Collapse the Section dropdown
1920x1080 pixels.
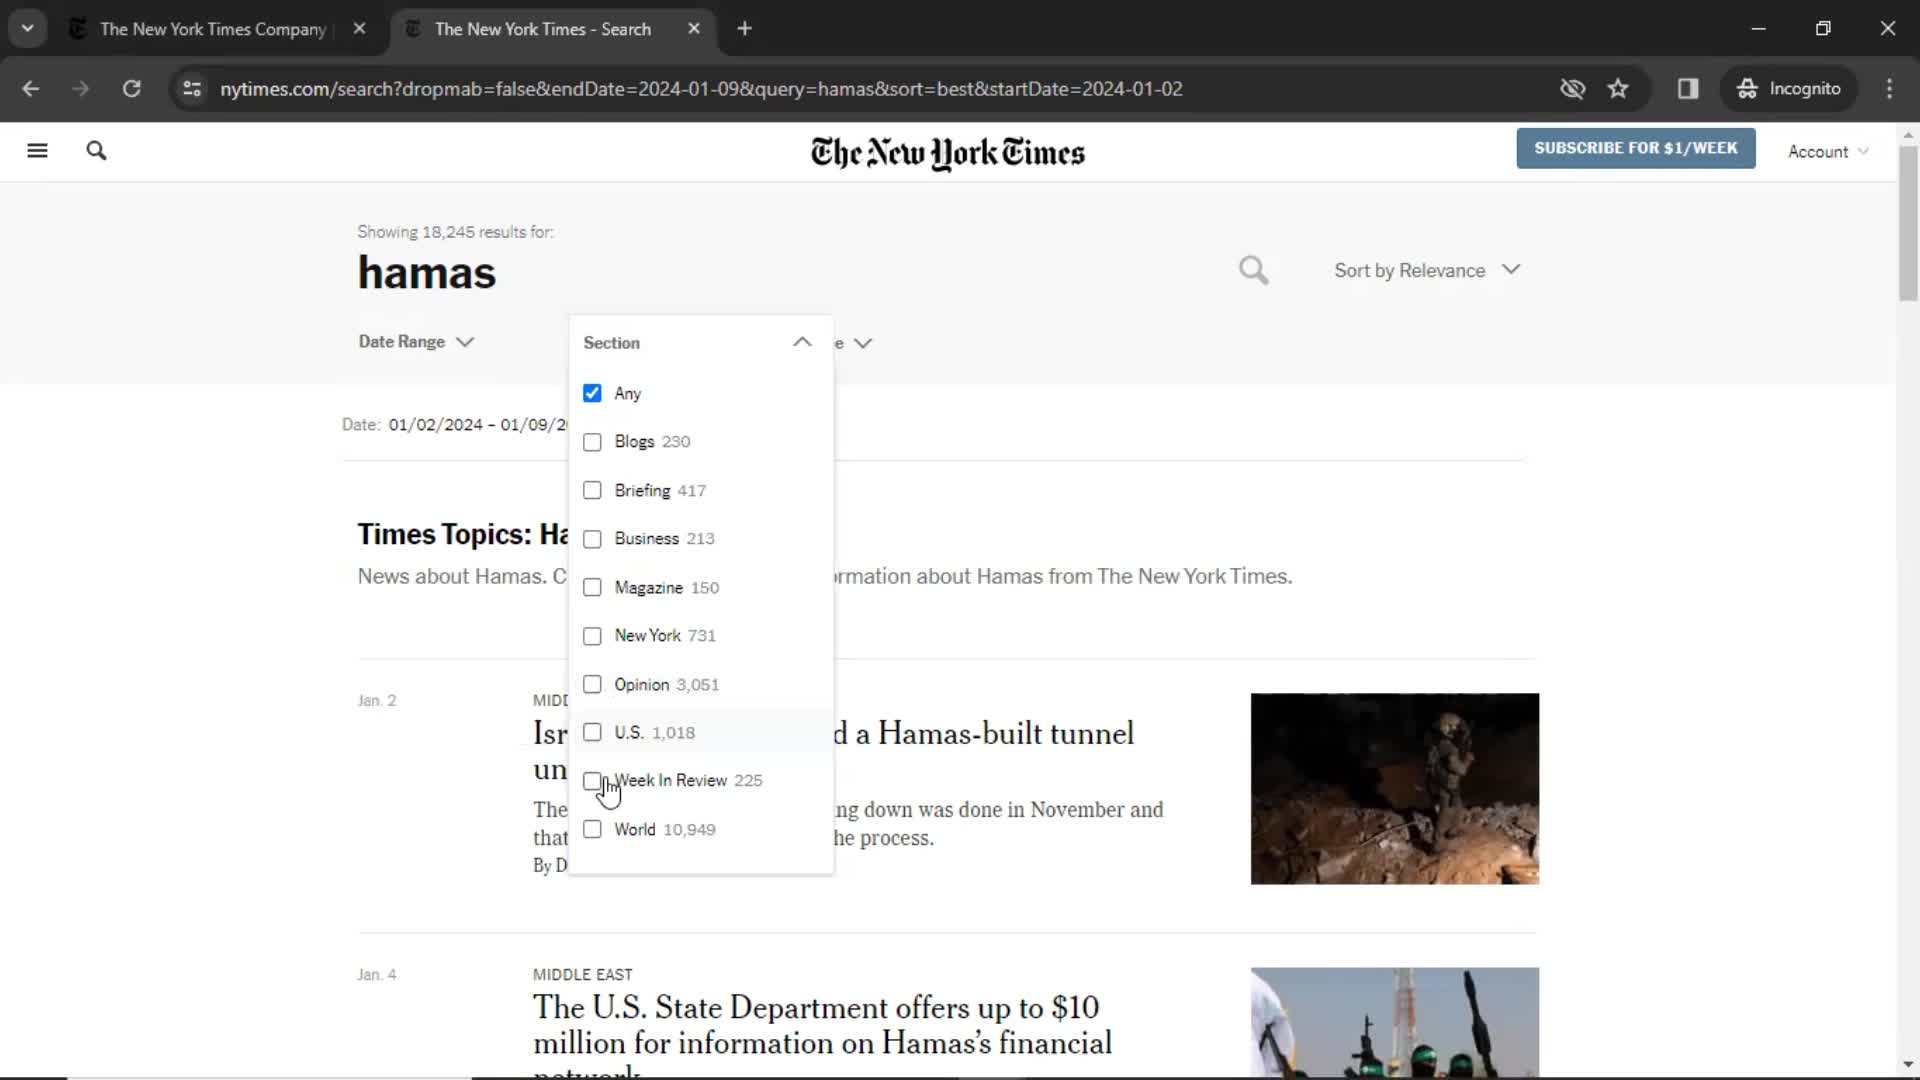[x=801, y=342]
